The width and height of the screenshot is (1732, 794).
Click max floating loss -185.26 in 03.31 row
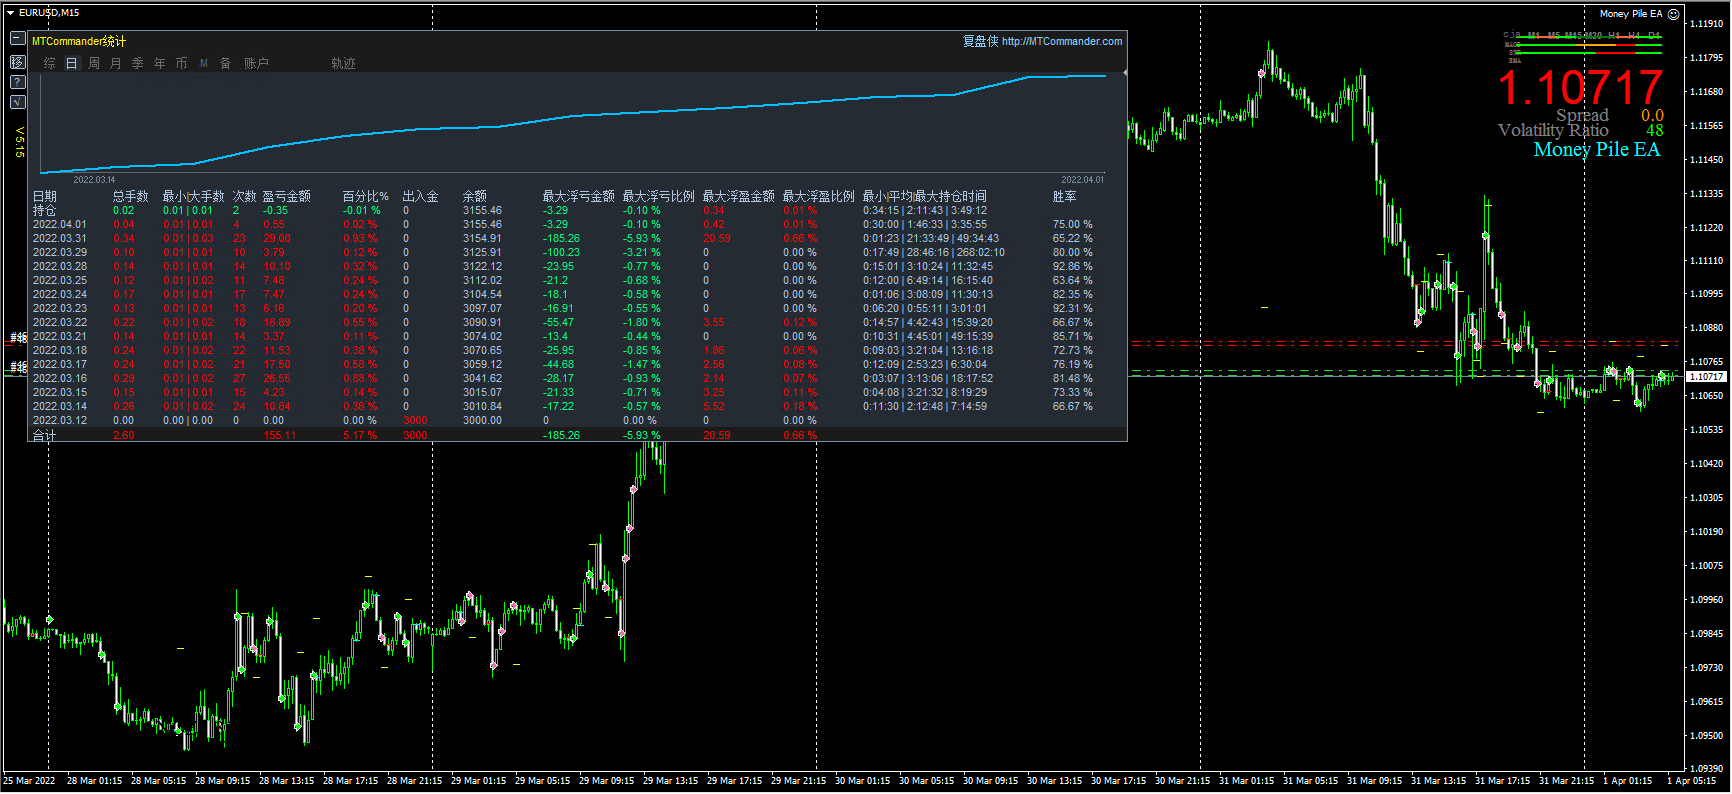(561, 238)
